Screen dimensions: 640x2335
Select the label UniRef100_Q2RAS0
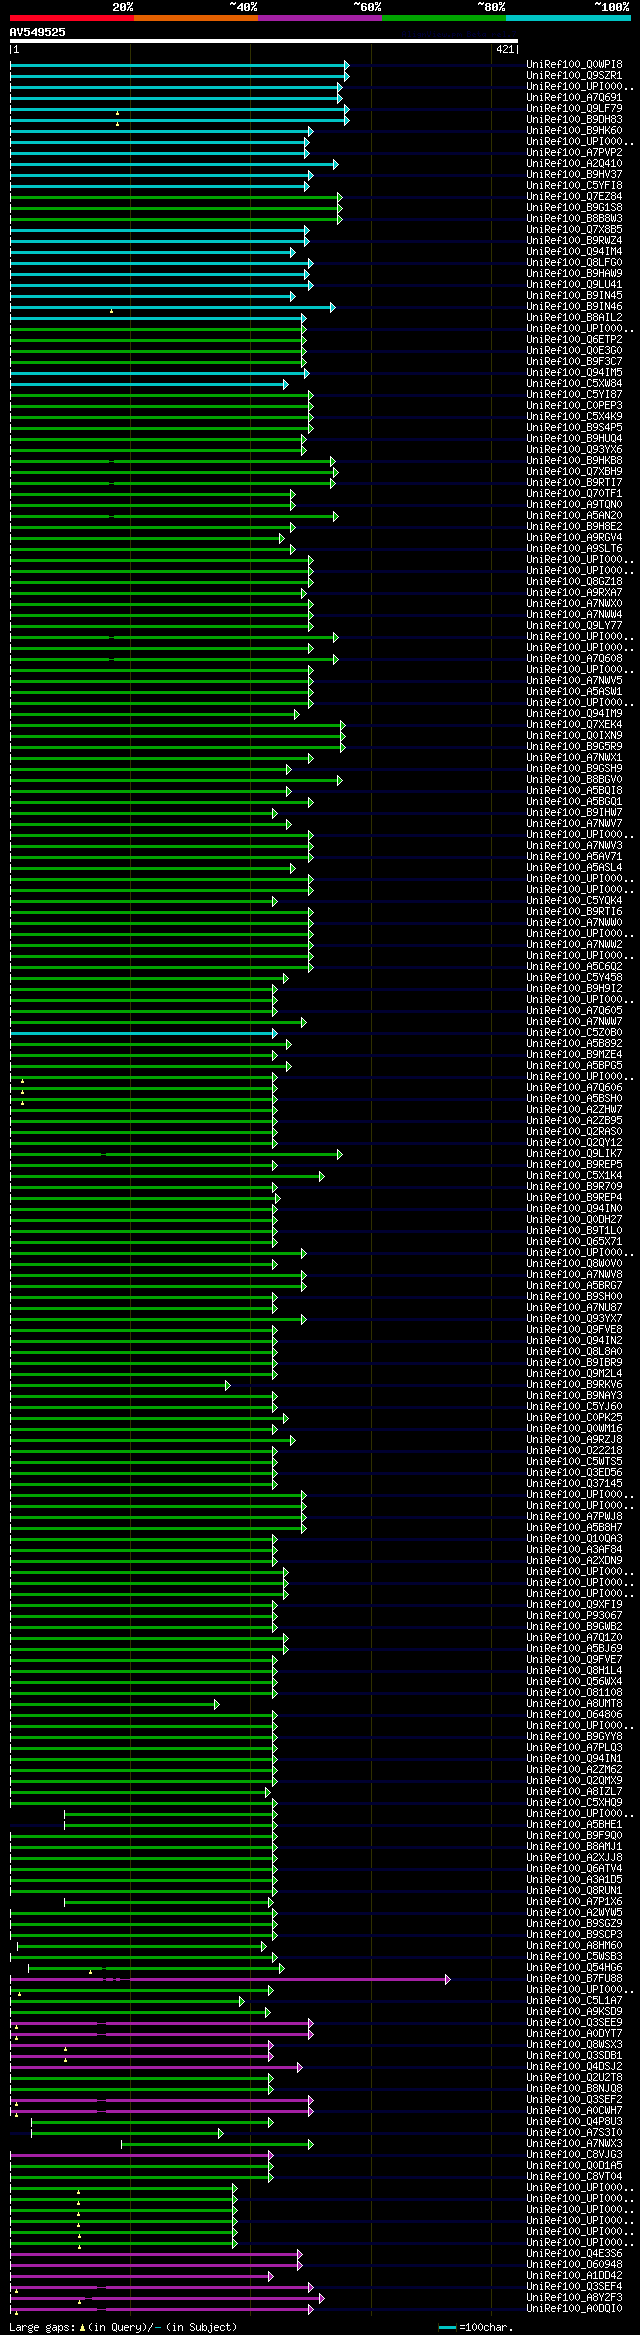pos(574,1132)
